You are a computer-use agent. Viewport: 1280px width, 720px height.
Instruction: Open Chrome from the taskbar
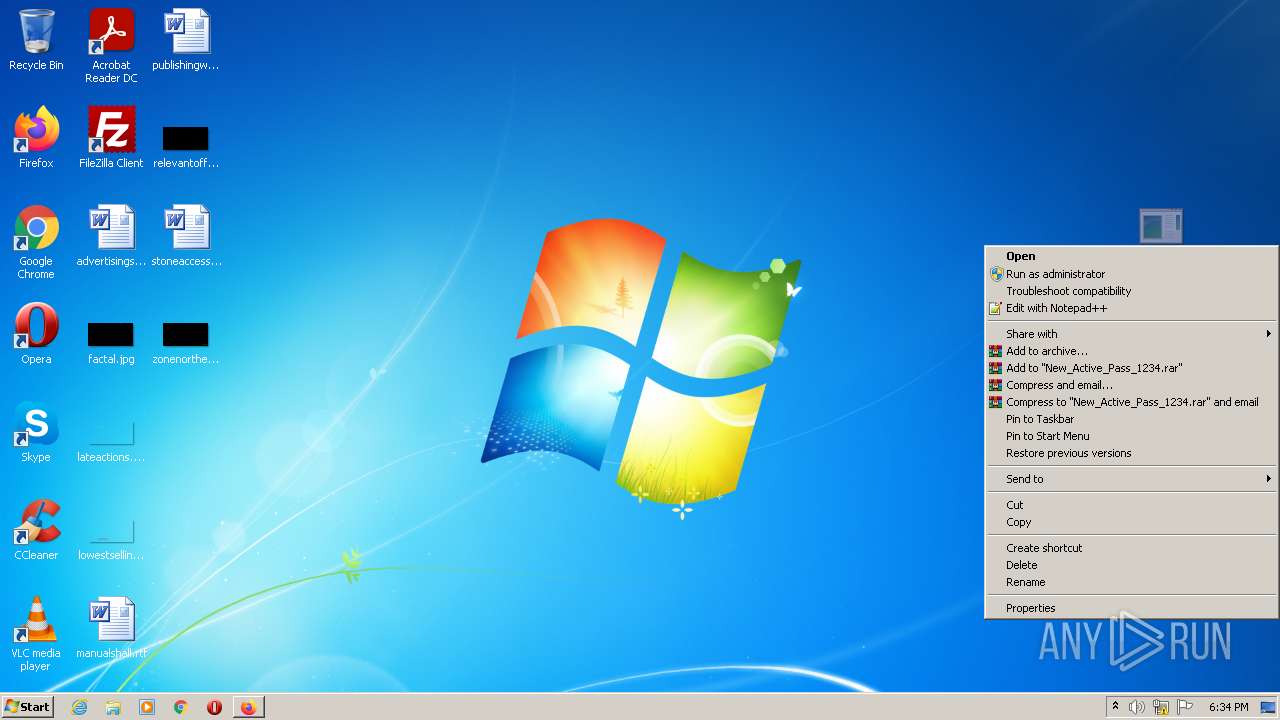[x=180, y=707]
